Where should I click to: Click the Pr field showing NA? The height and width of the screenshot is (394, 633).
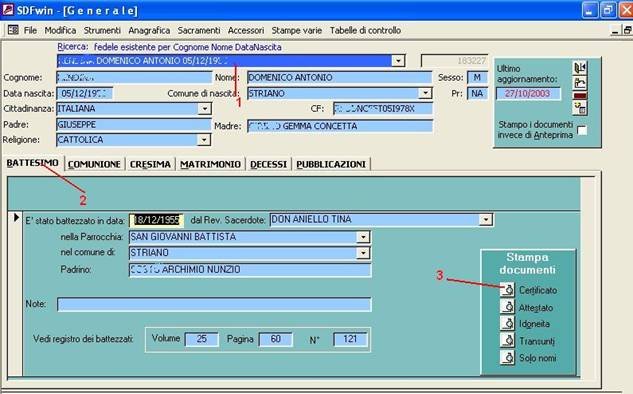coord(477,94)
